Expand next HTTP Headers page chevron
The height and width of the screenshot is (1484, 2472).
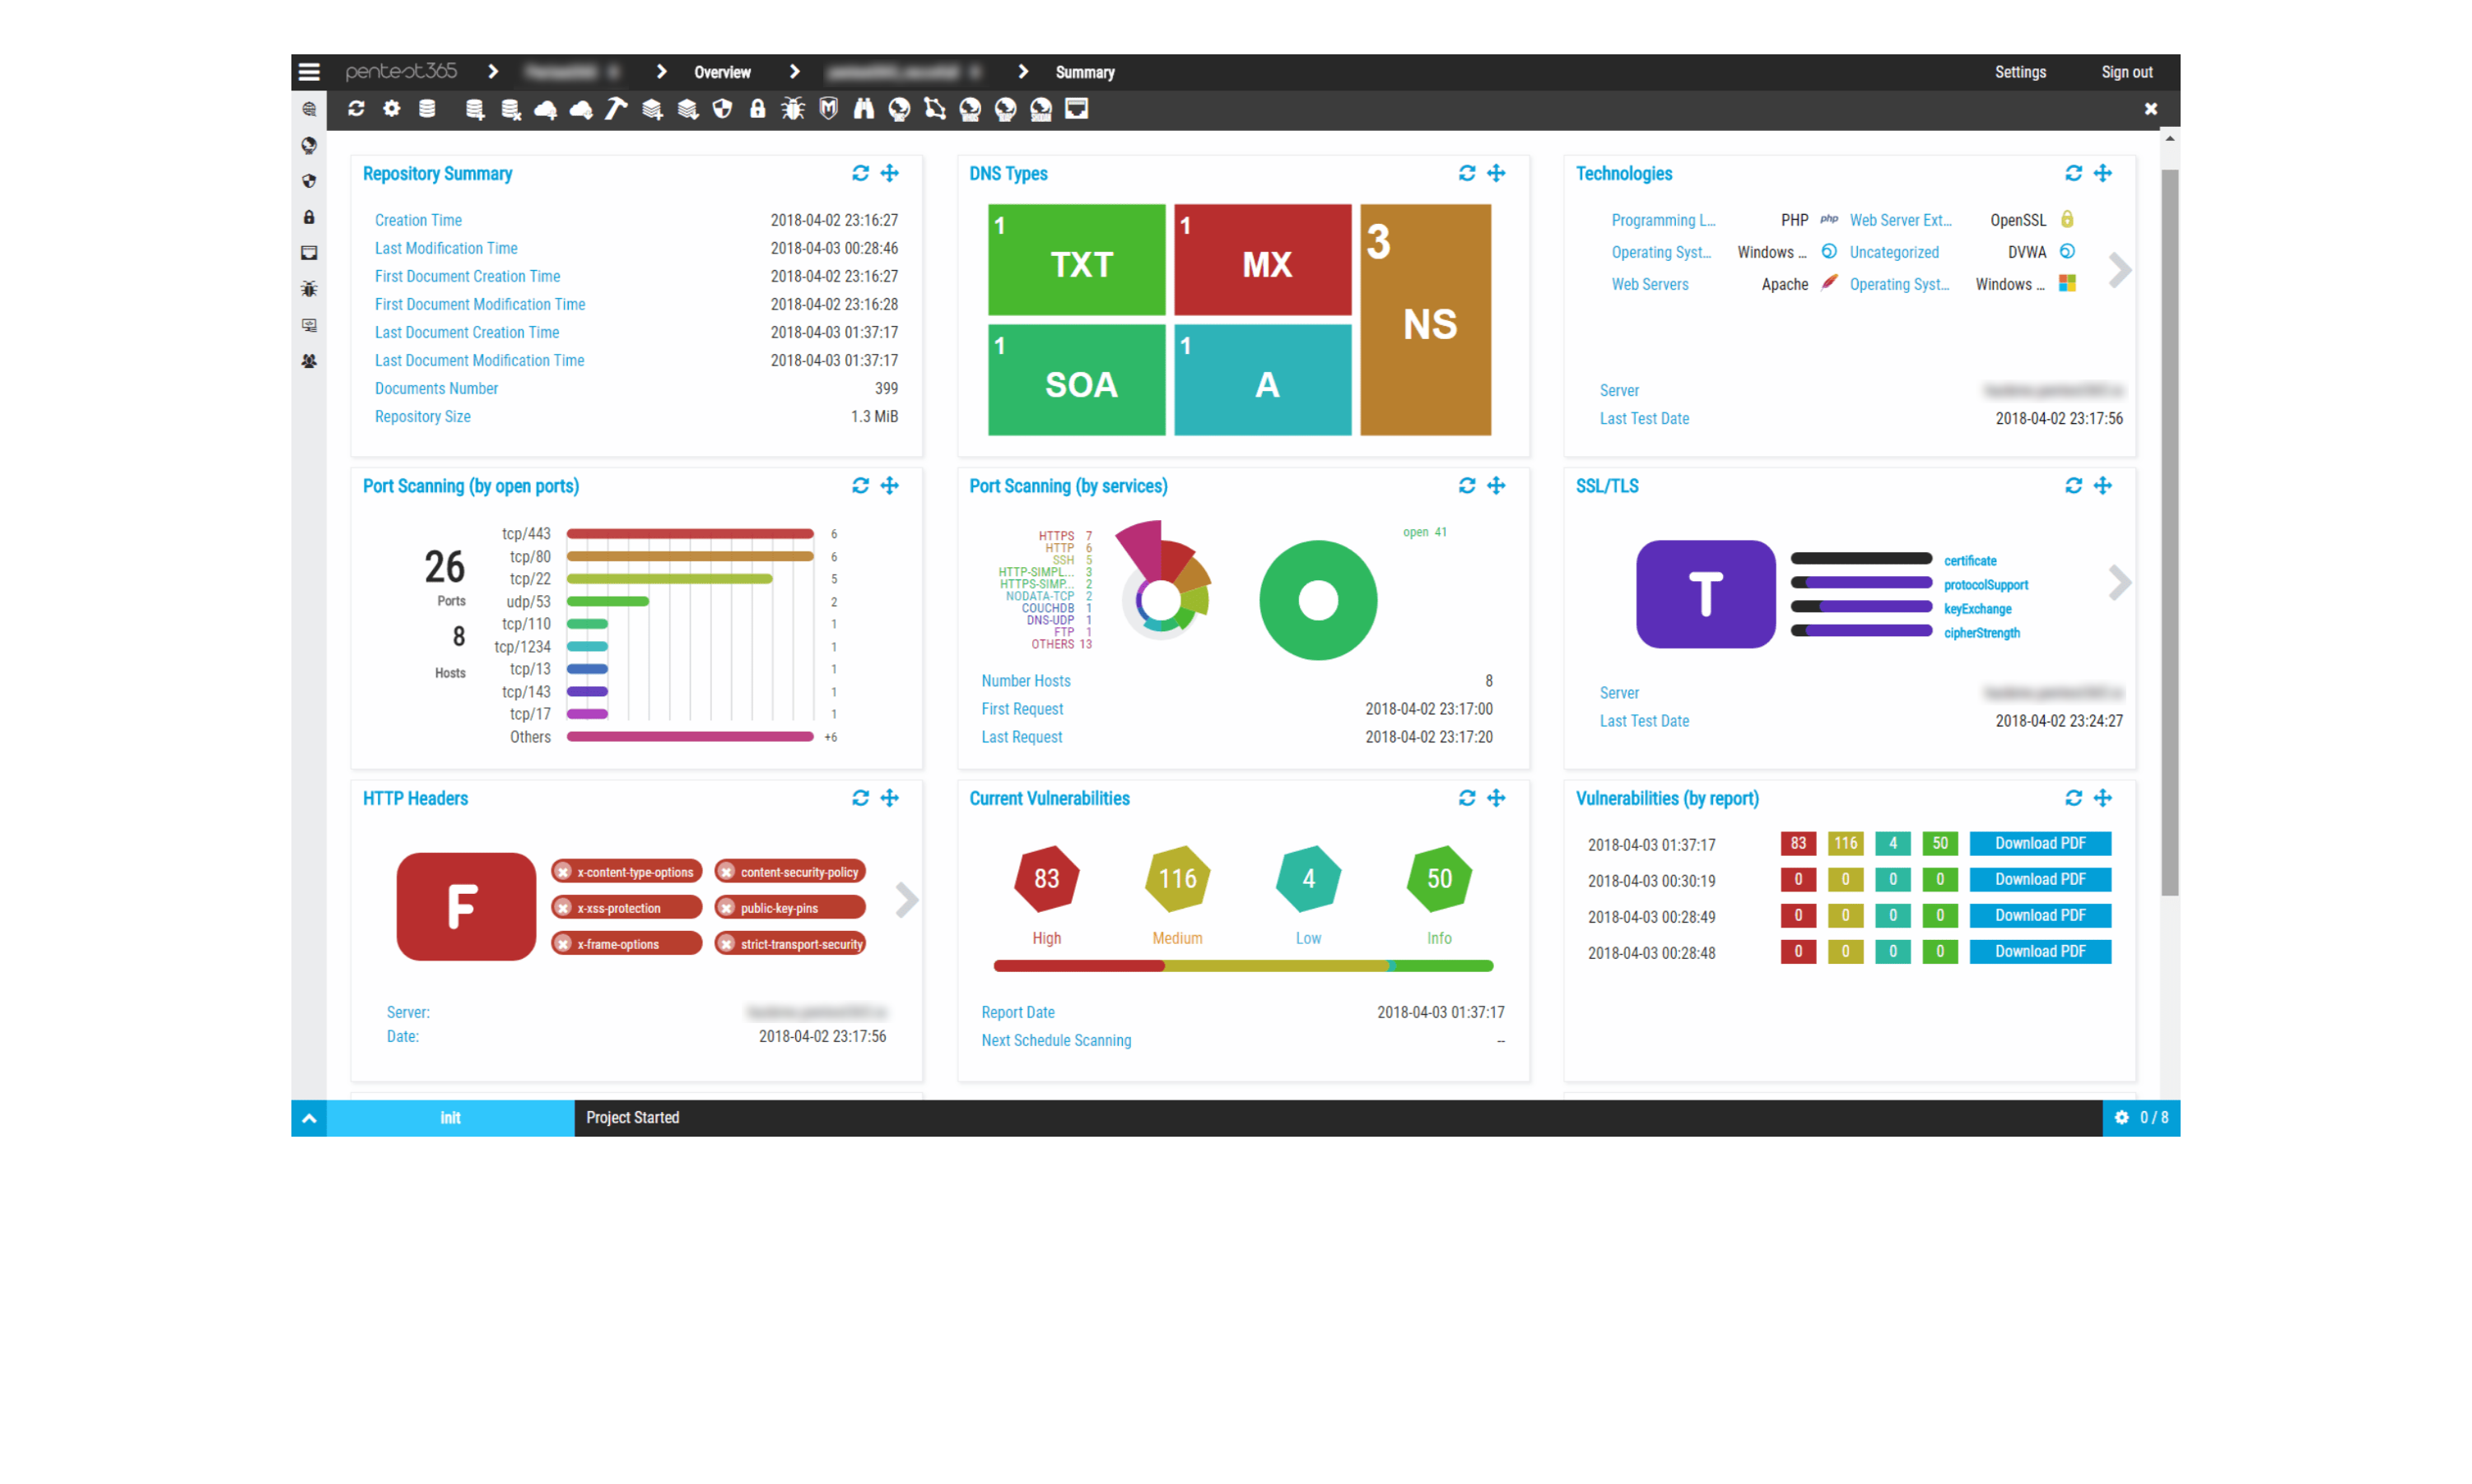[906, 900]
